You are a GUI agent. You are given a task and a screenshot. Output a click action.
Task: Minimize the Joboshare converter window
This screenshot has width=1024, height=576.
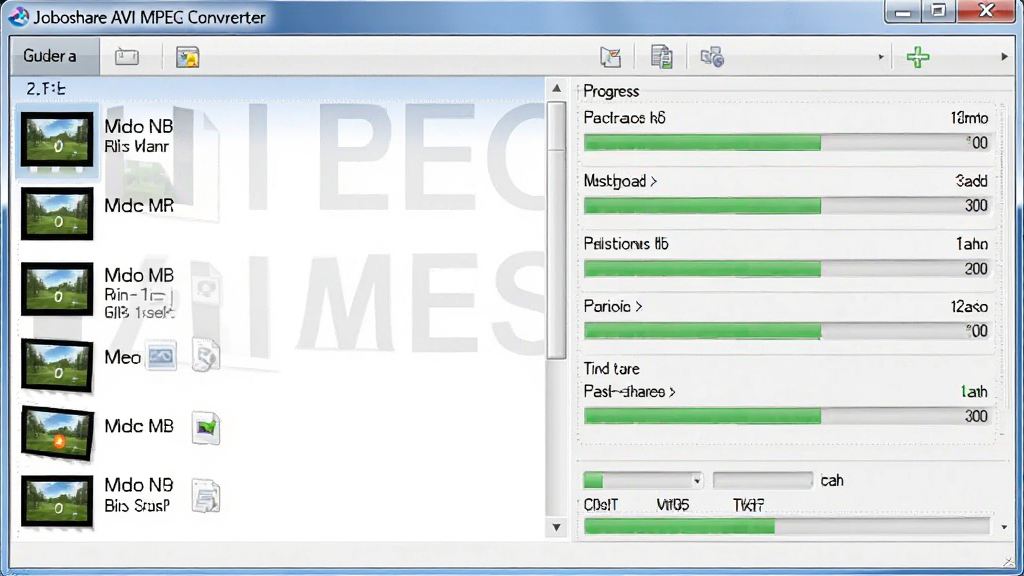tap(903, 12)
